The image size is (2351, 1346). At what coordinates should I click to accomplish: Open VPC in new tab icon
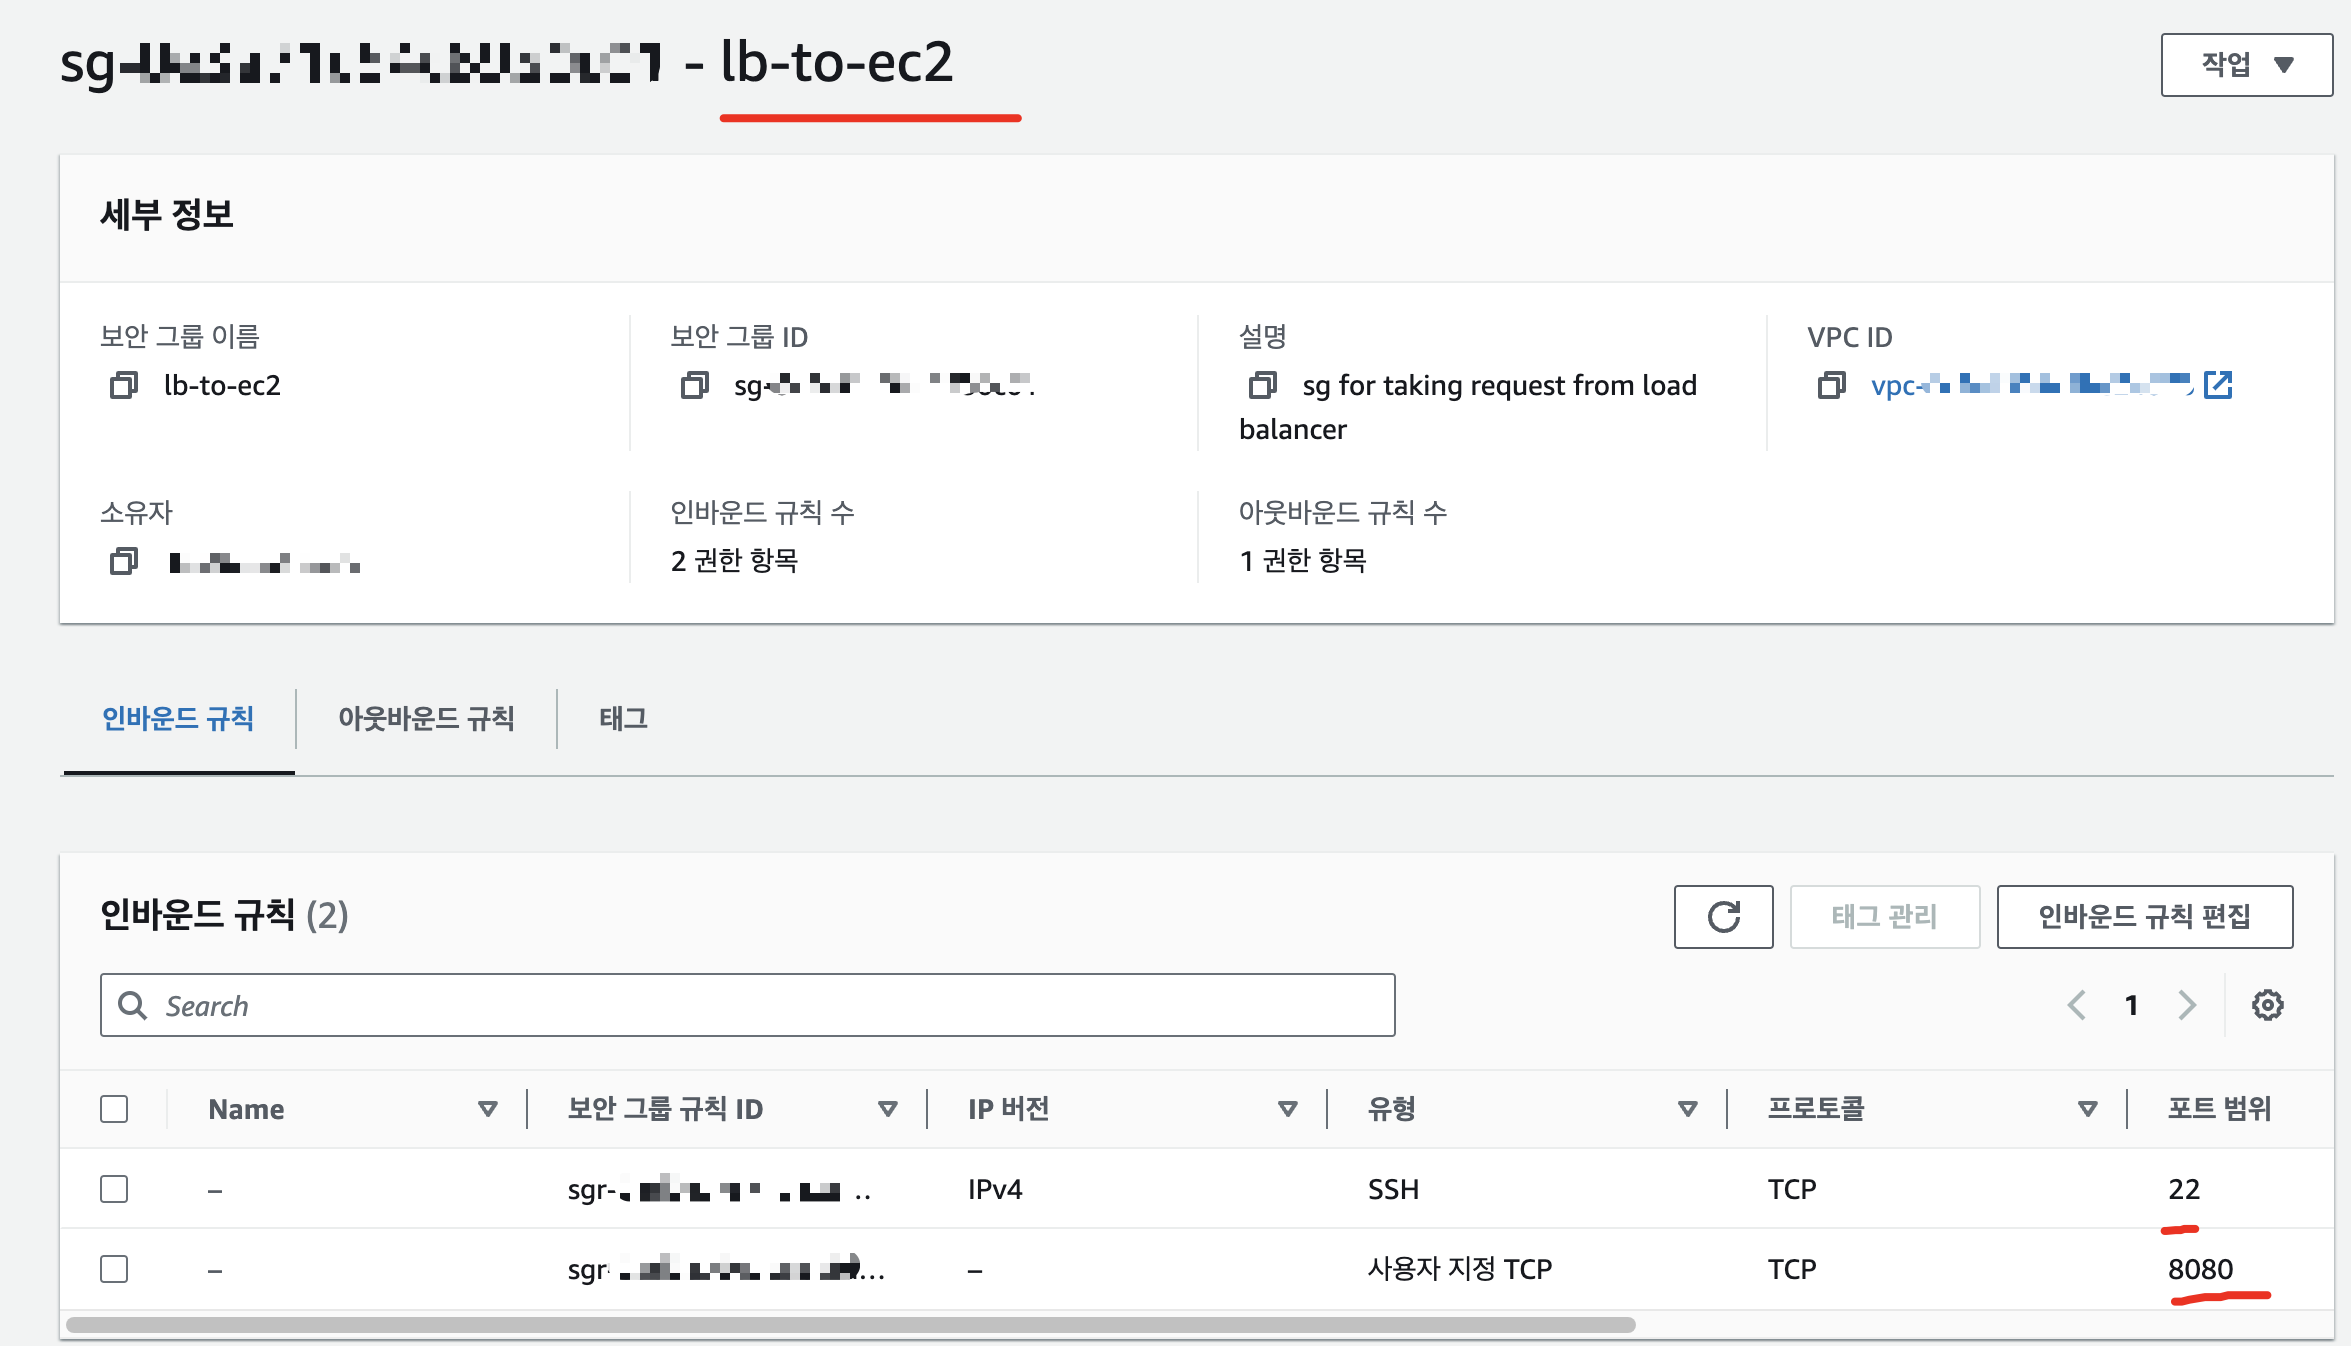2218,385
